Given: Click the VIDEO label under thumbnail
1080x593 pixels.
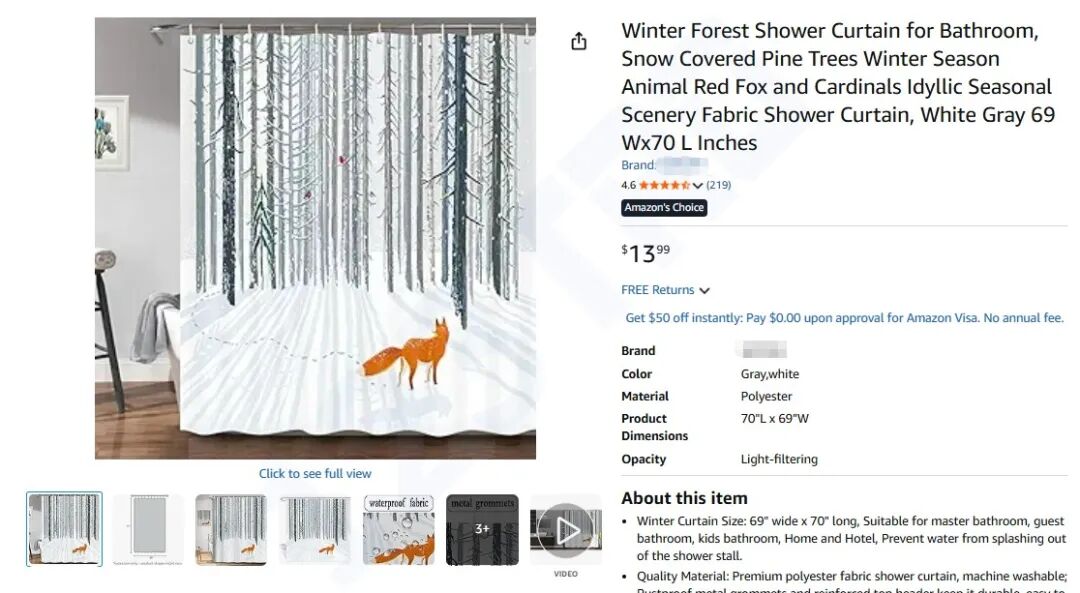Looking at the screenshot, I should pos(566,574).
